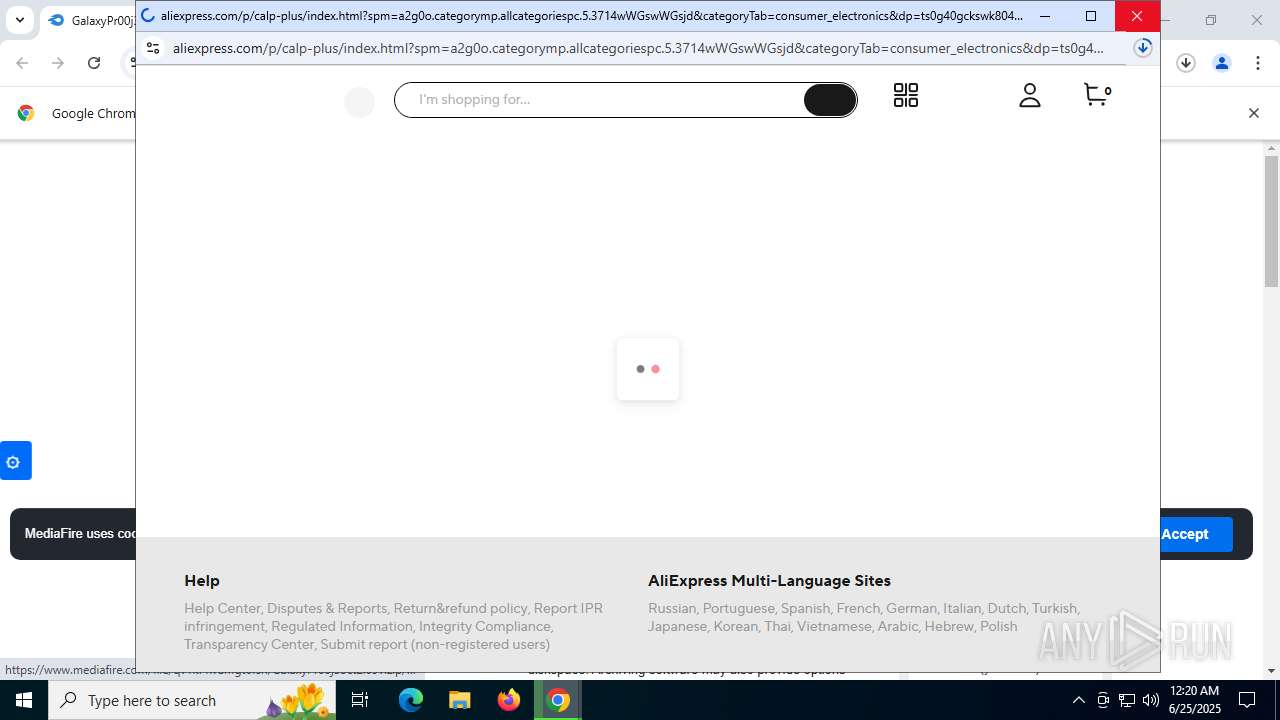Open Windows notification center
Screen dimensions: 1280x720
(1247, 700)
